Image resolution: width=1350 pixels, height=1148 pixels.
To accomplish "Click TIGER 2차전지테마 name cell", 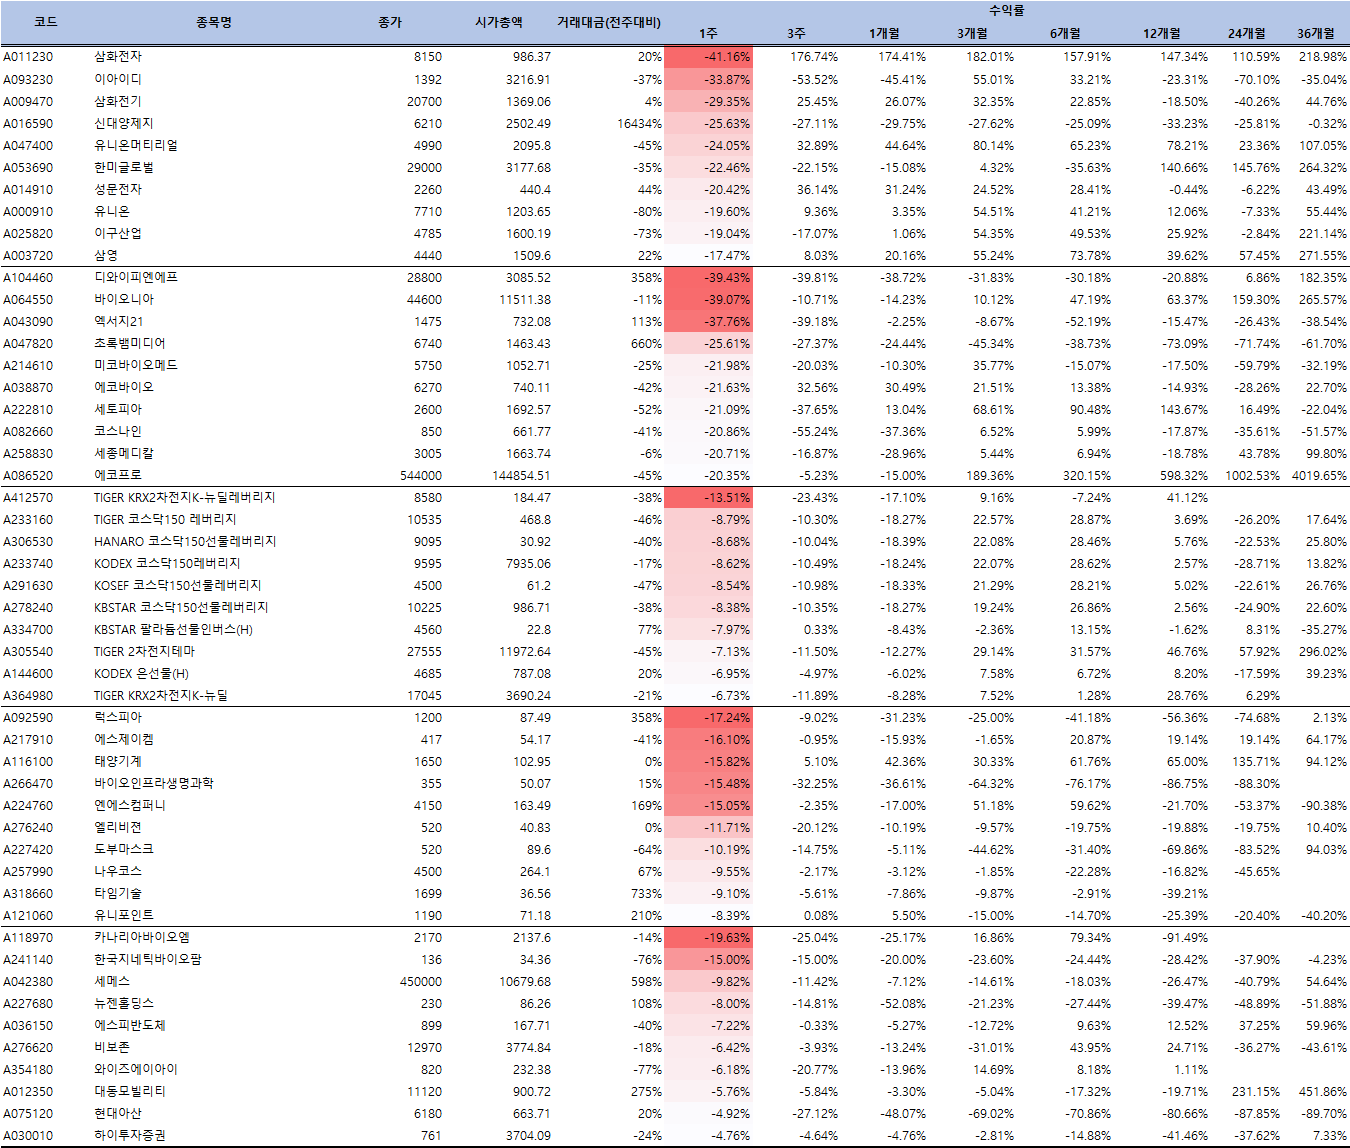I will pos(145,651).
